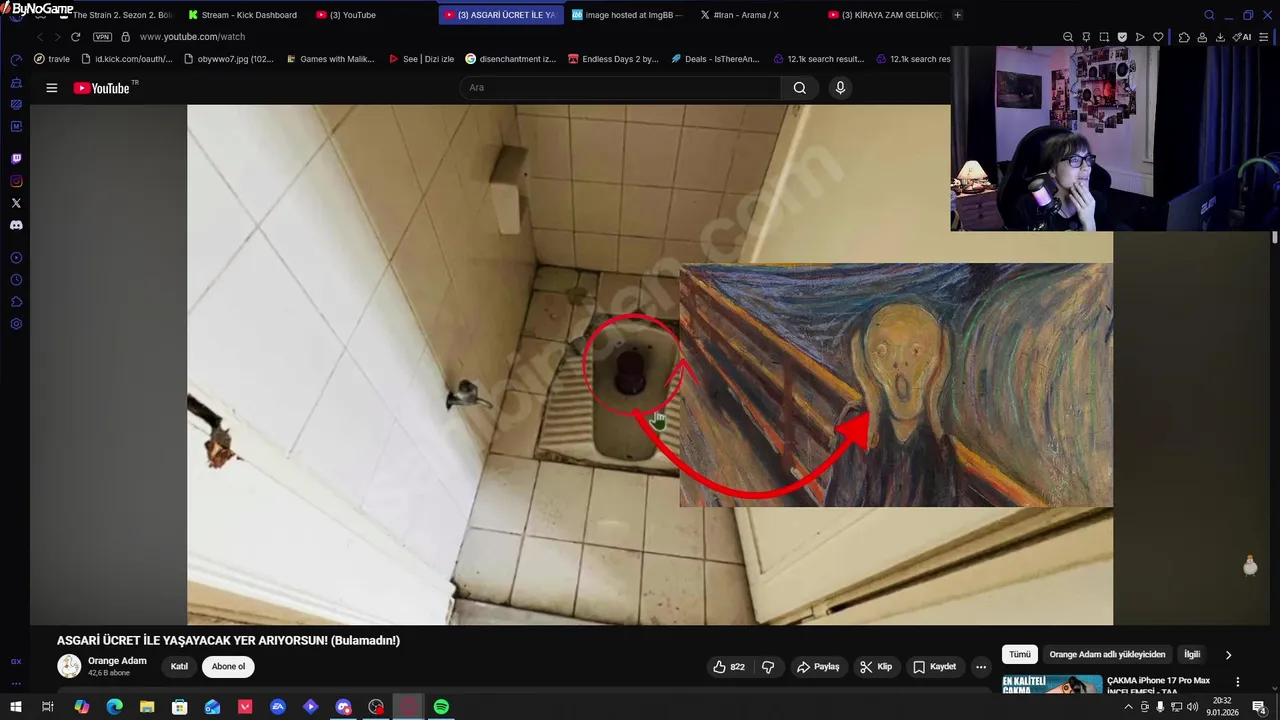Image resolution: width=1280 pixels, height=720 pixels.
Task: Click the 'Klip' scissors button
Action: pos(876,667)
